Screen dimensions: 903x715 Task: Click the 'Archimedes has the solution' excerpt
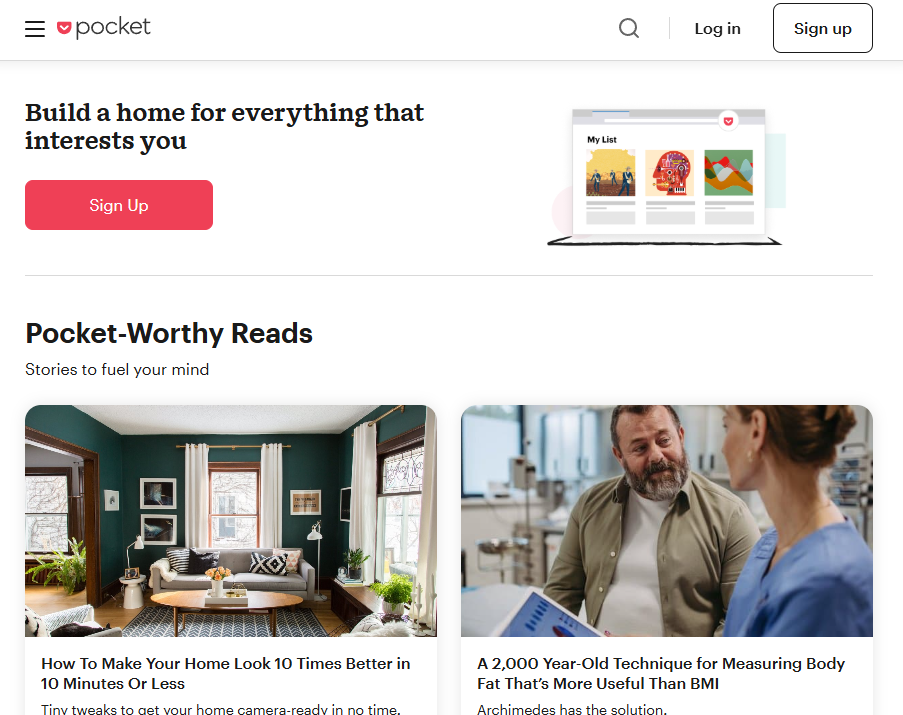point(572,709)
